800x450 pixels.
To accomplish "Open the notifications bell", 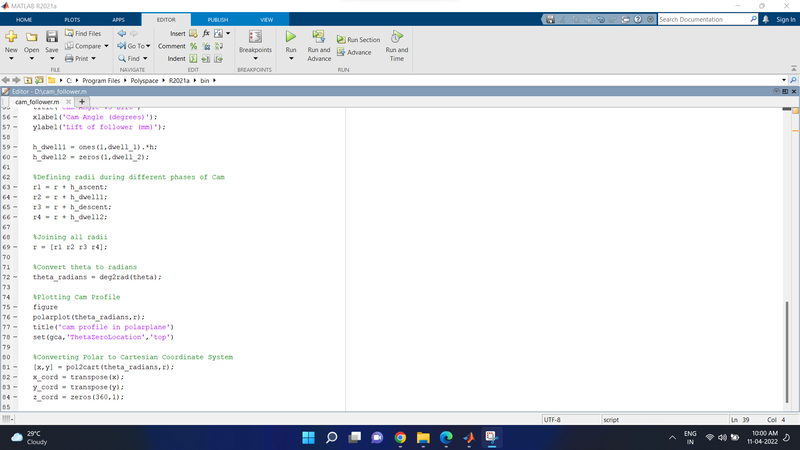I will (766, 19).
